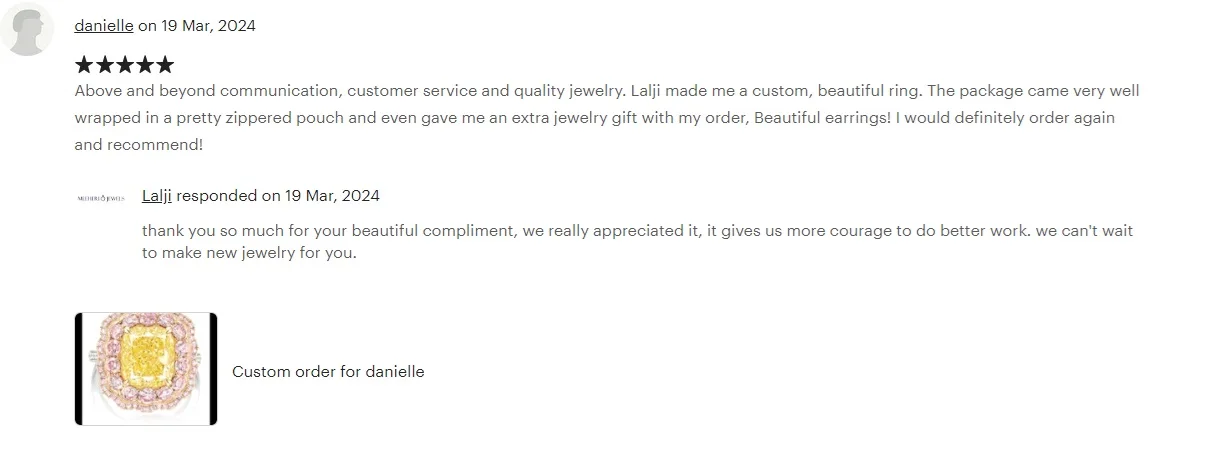The width and height of the screenshot is (1231, 456).
Task: Click the "and recommend!" review line
Action: click(x=138, y=145)
